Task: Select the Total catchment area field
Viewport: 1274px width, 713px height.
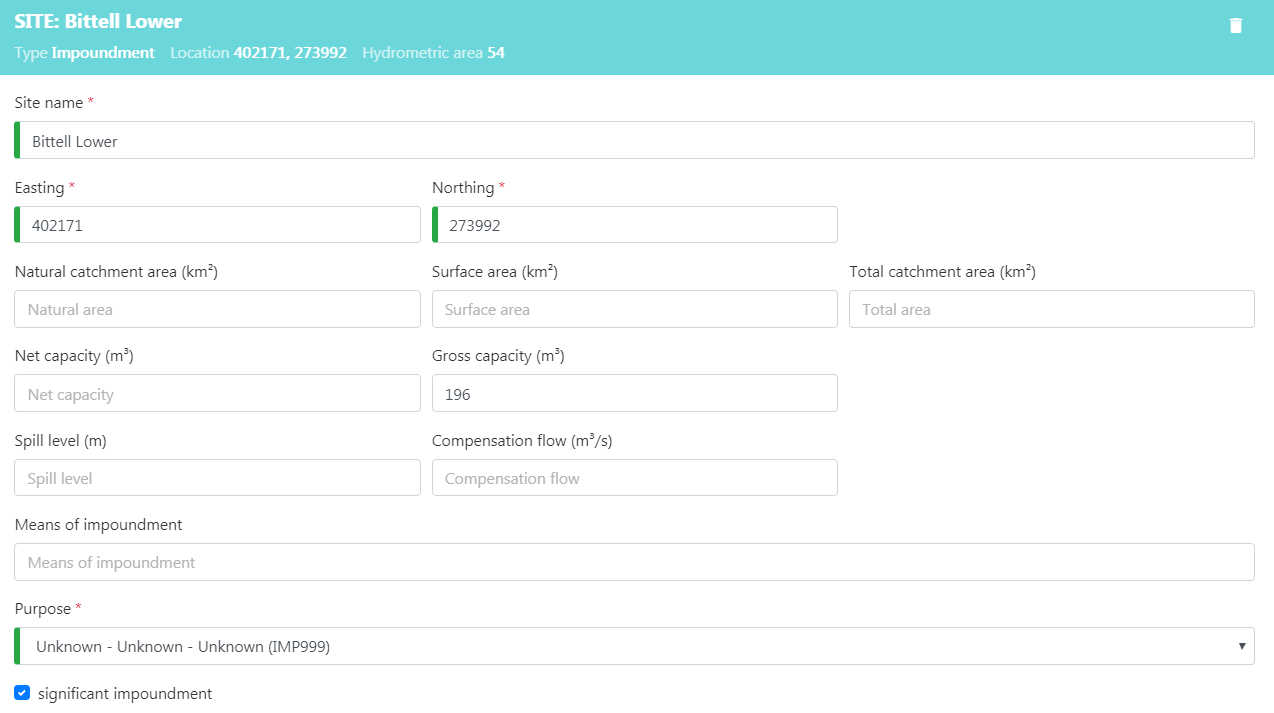Action: (1051, 309)
